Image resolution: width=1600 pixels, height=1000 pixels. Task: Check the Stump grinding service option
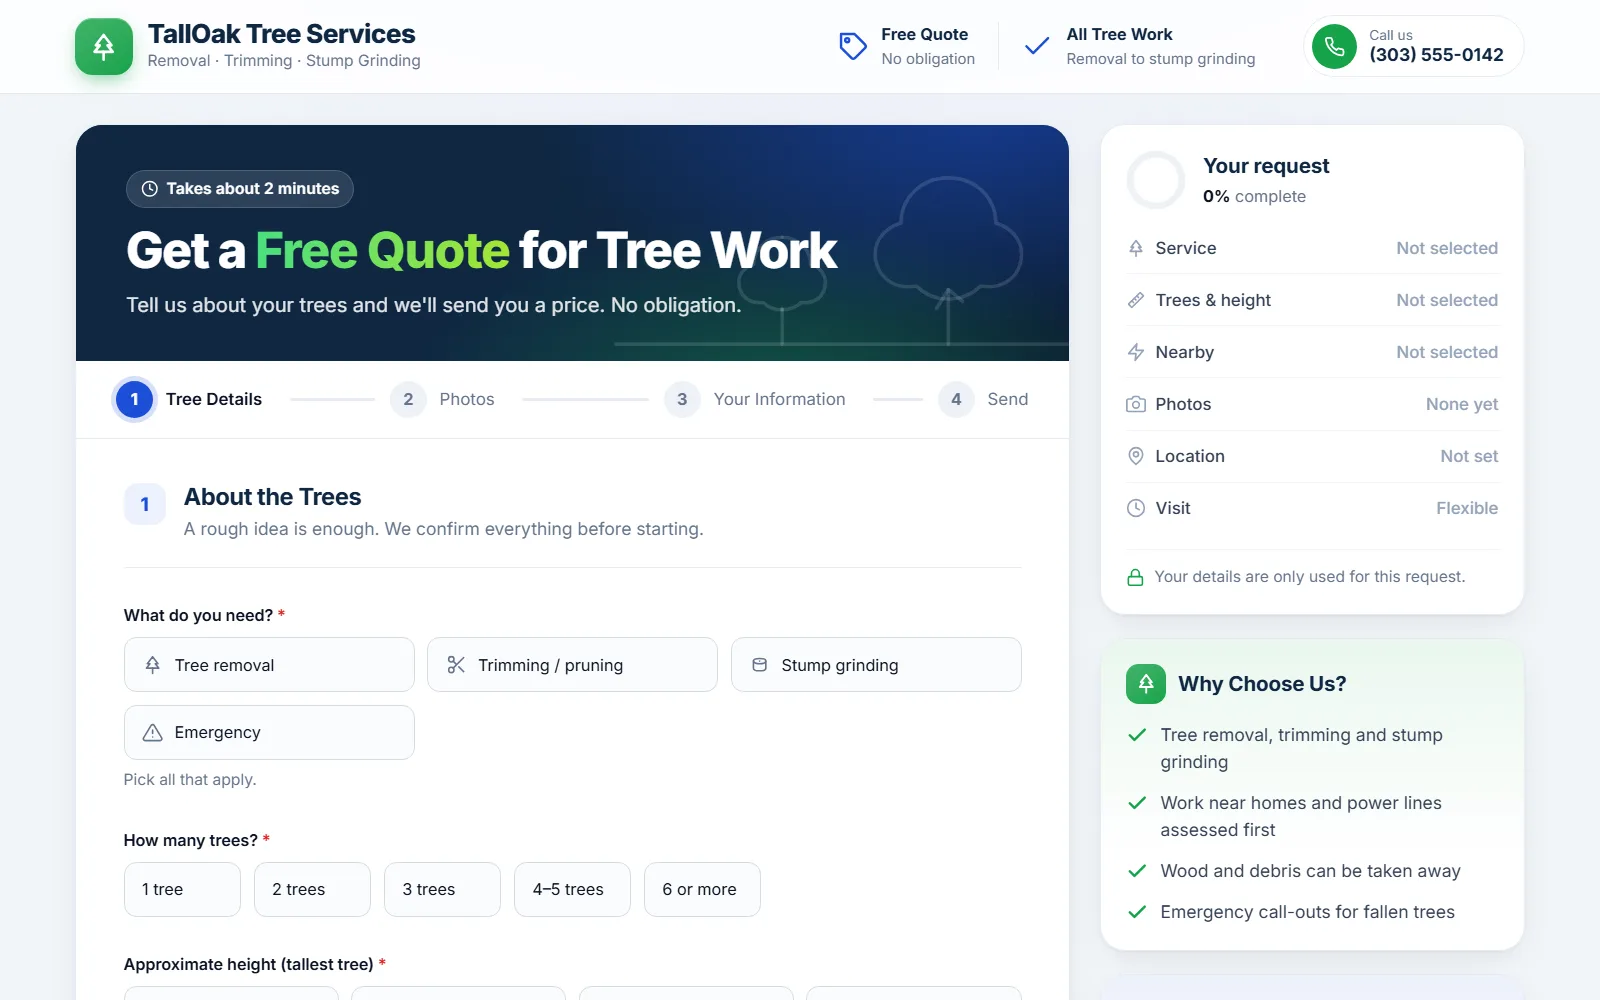pyautogui.click(x=876, y=665)
